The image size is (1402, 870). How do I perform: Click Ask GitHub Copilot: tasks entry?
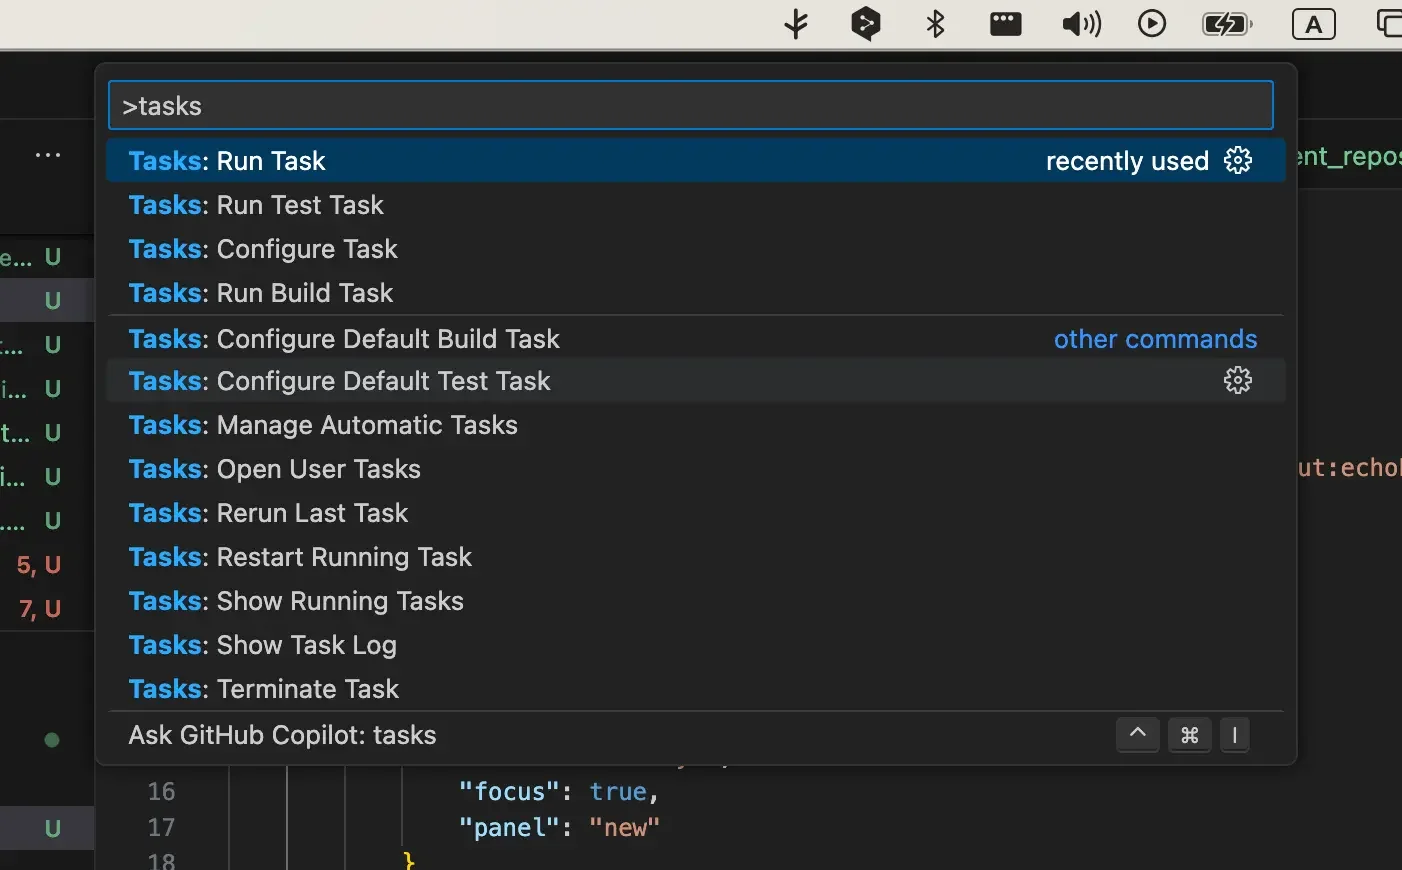(695, 735)
